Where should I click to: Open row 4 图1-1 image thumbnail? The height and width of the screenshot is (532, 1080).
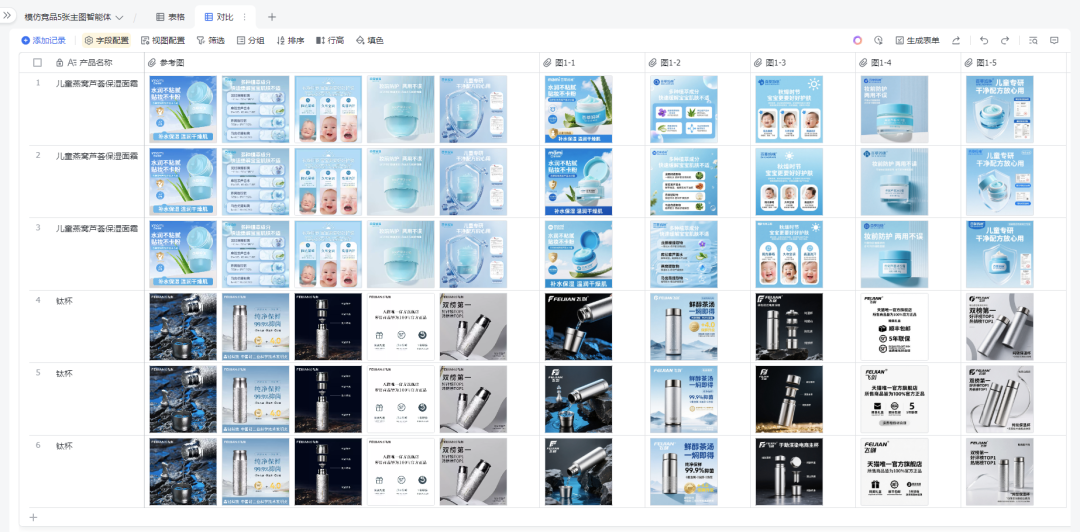[579, 327]
